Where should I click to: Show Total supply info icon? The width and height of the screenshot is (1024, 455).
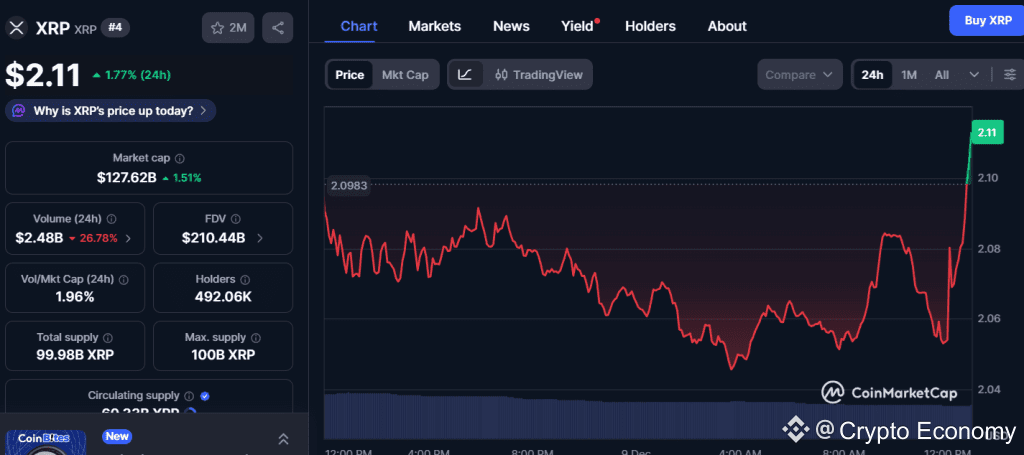coord(108,337)
